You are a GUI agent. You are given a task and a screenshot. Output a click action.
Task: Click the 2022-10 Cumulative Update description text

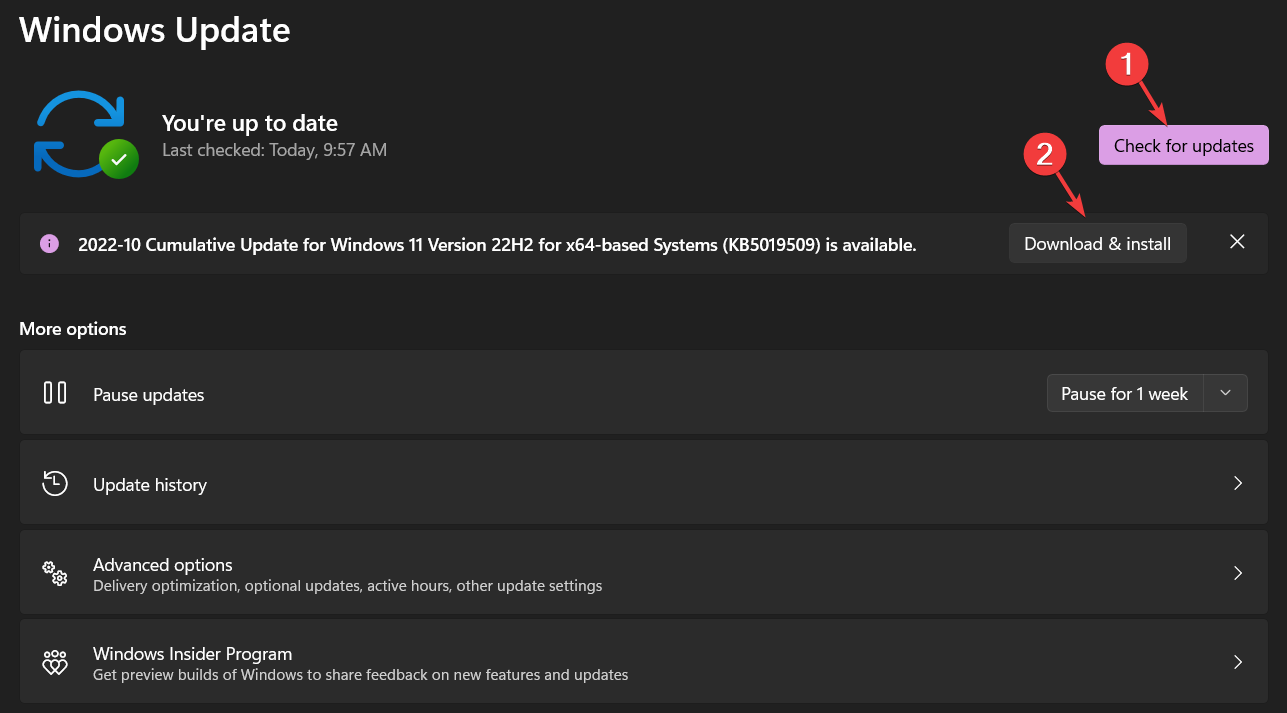coord(497,244)
